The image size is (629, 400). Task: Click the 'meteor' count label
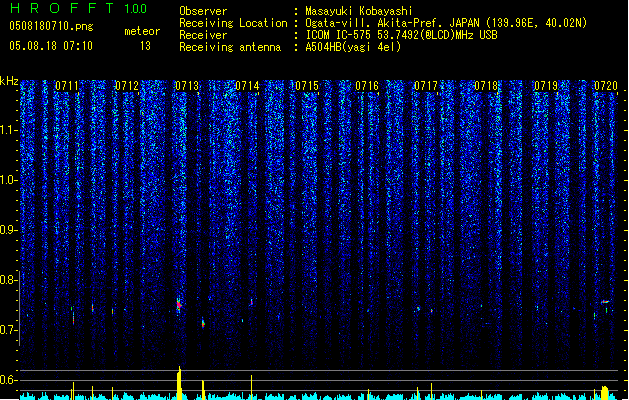(x=142, y=31)
